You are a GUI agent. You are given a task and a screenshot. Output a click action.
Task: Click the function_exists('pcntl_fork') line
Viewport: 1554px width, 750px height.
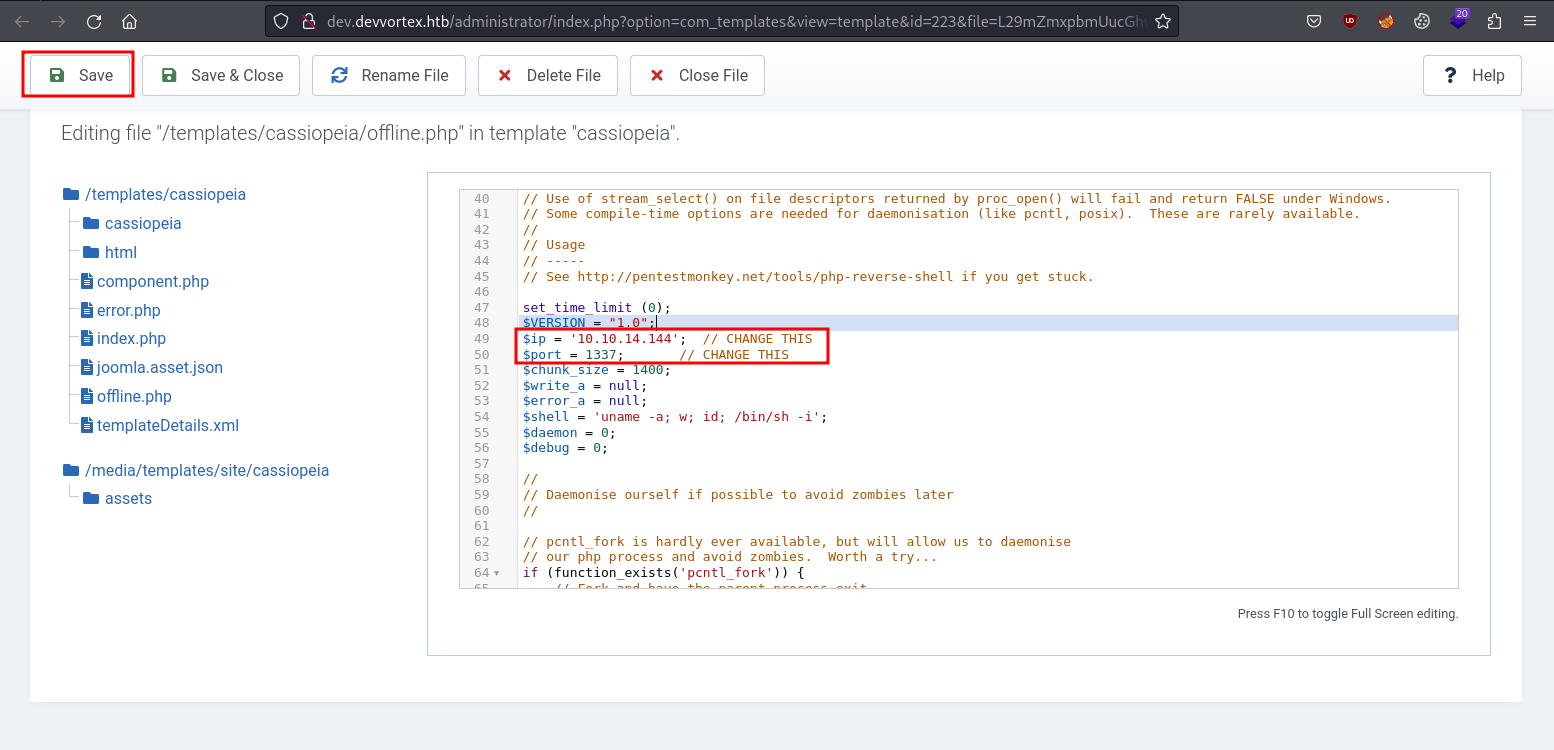pyautogui.click(x=663, y=573)
